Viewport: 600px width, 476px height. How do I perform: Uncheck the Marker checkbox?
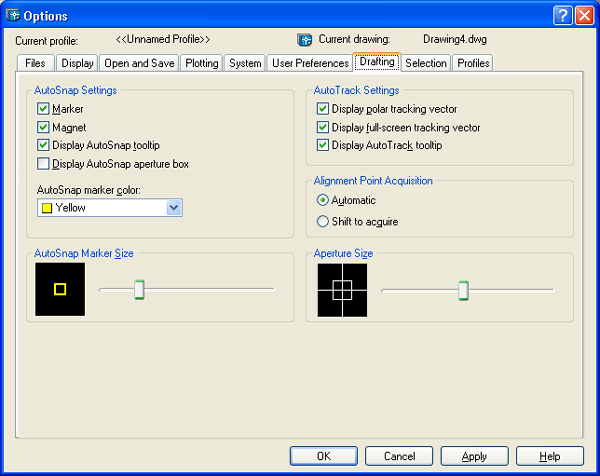[43, 109]
